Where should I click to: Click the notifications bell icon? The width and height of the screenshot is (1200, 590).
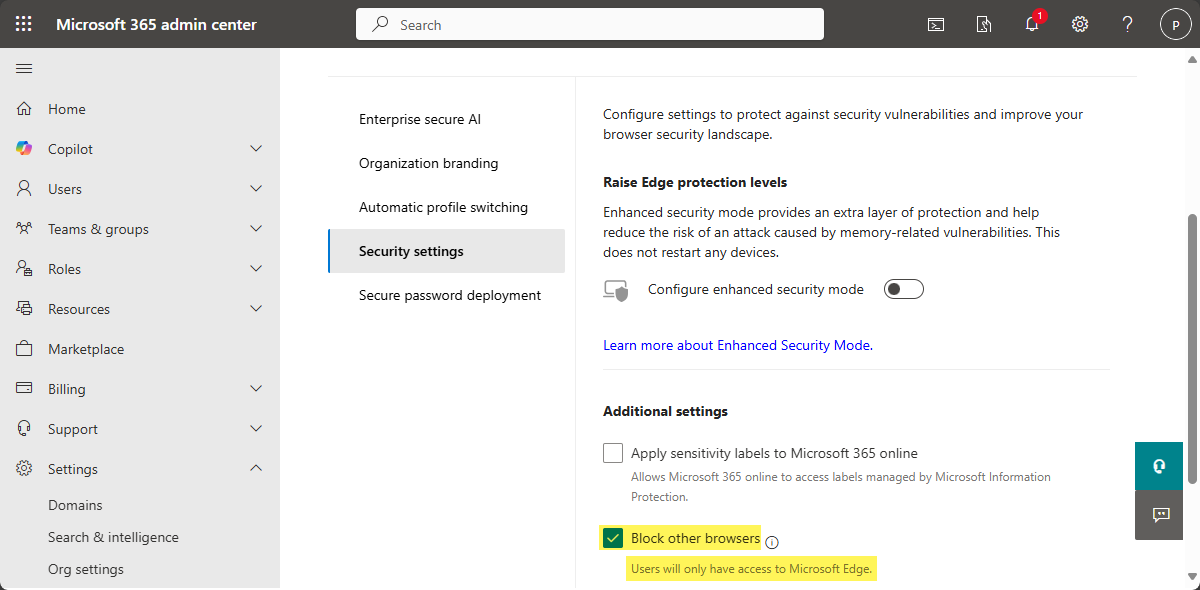[1032, 25]
